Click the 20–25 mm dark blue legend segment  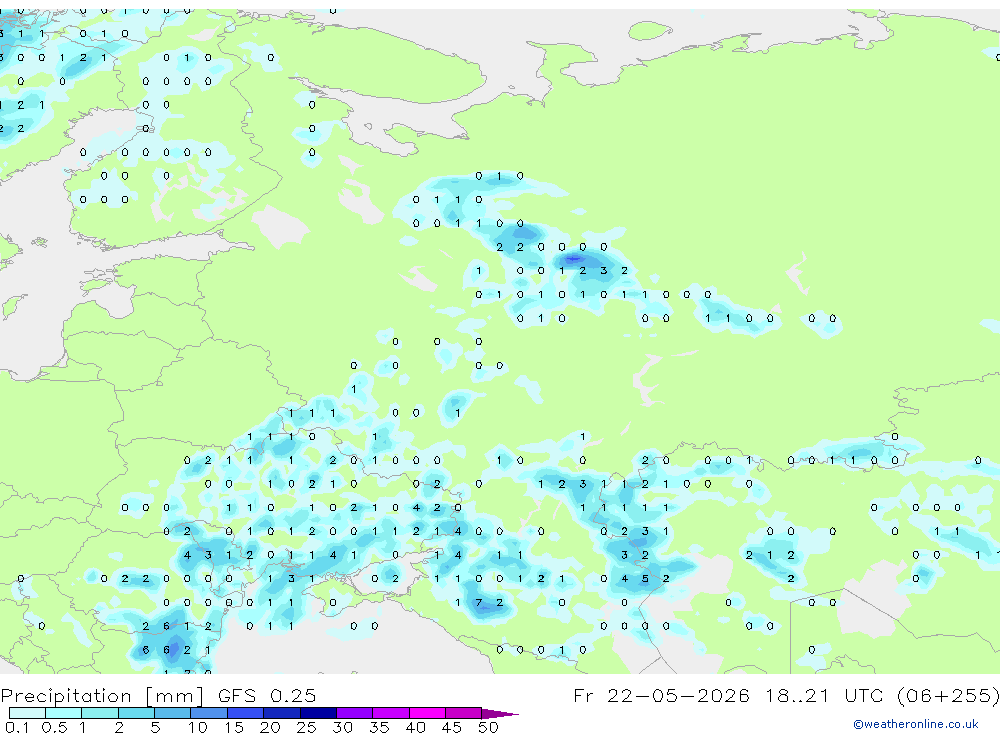point(281,713)
